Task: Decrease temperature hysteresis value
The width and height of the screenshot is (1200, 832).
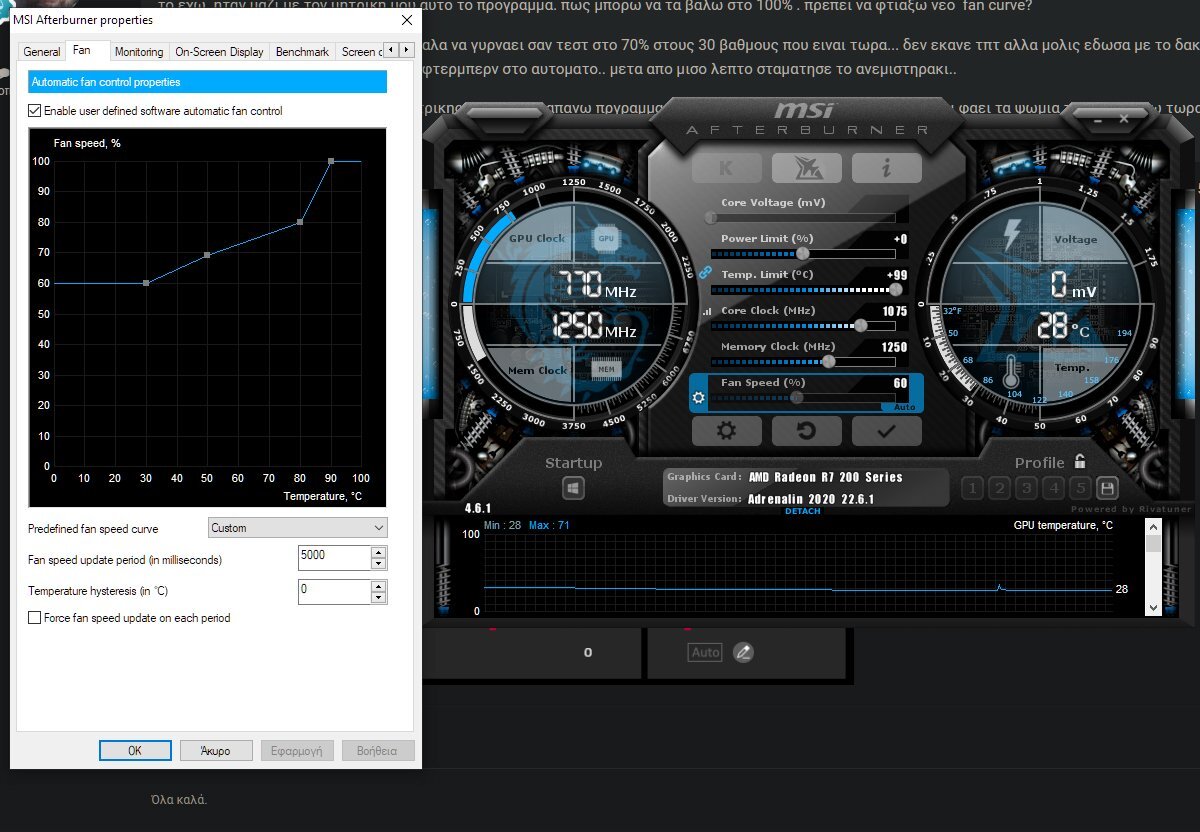Action: [x=378, y=597]
